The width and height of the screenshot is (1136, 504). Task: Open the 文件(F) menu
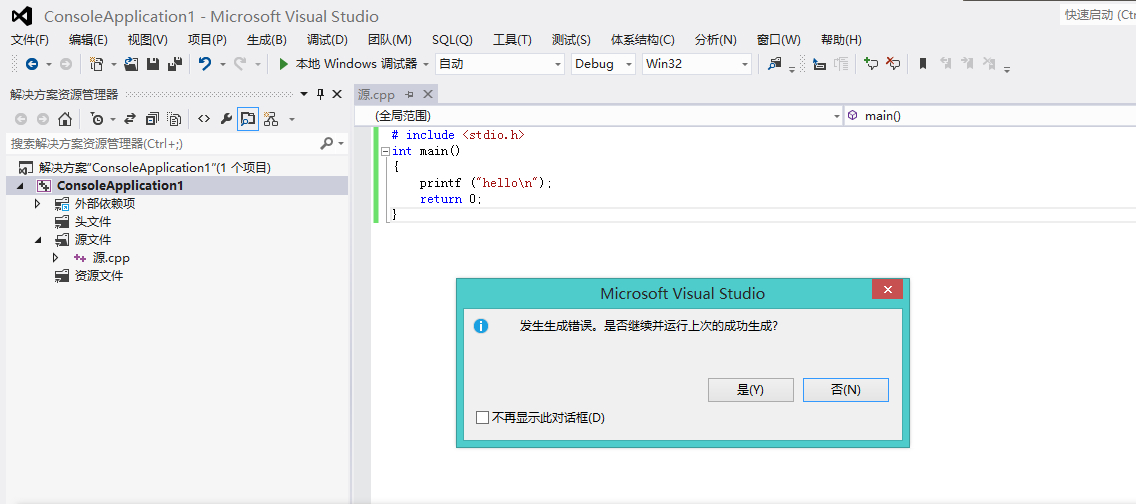coord(30,40)
